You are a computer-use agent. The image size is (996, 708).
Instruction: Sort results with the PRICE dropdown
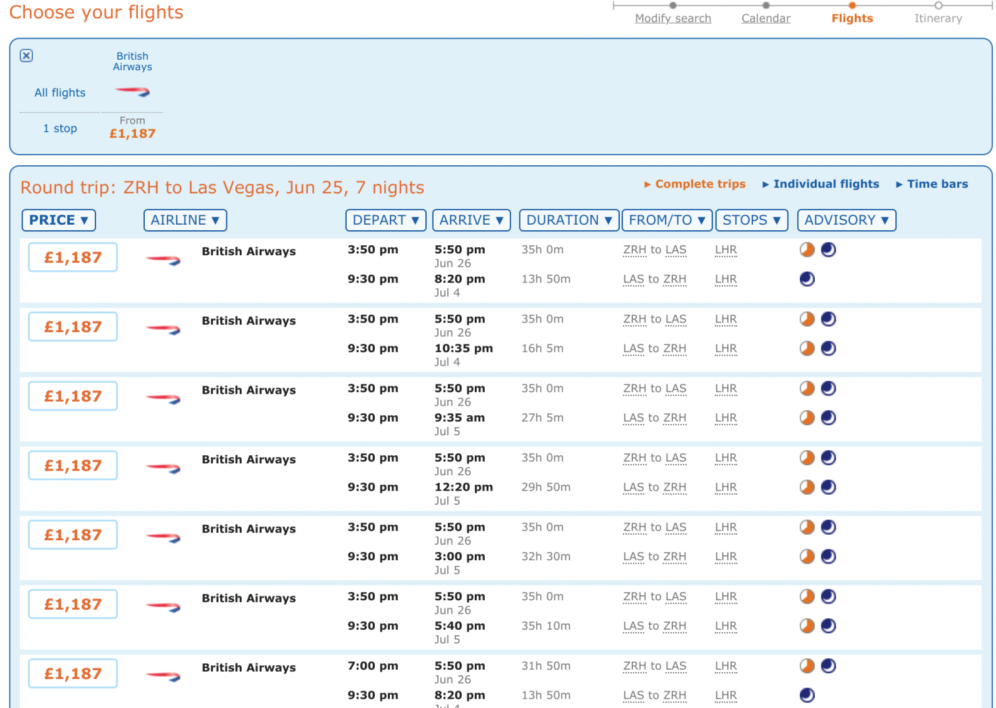click(x=58, y=220)
